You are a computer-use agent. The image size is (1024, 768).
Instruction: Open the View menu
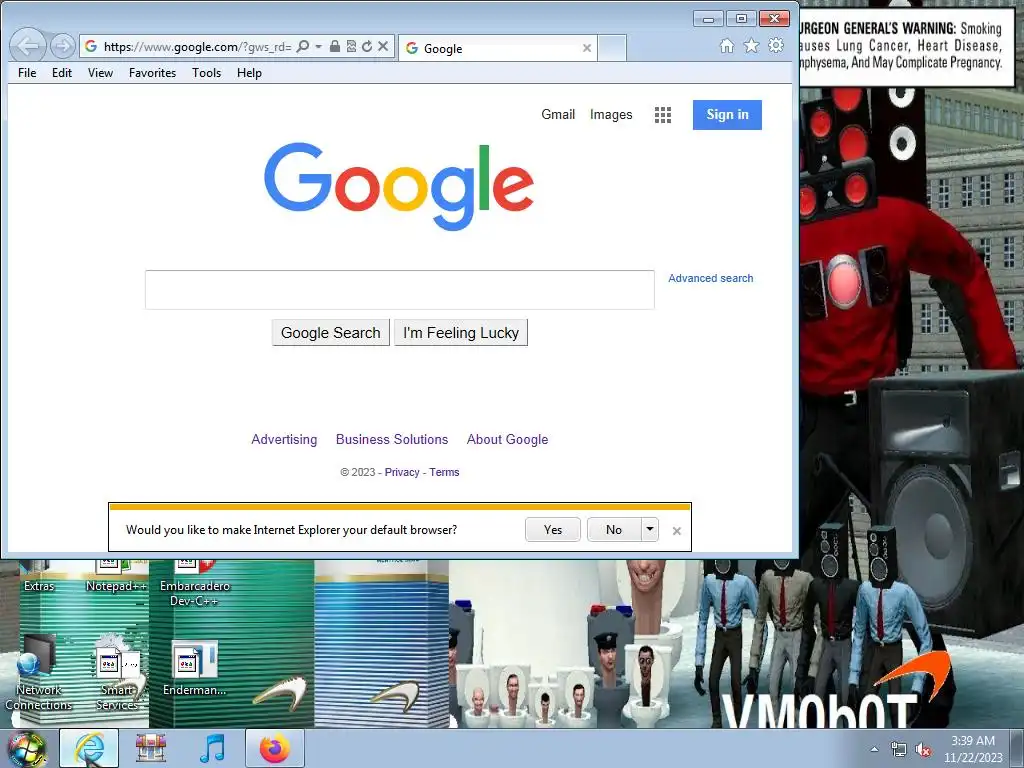pyautogui.click(x=101, y=72)
